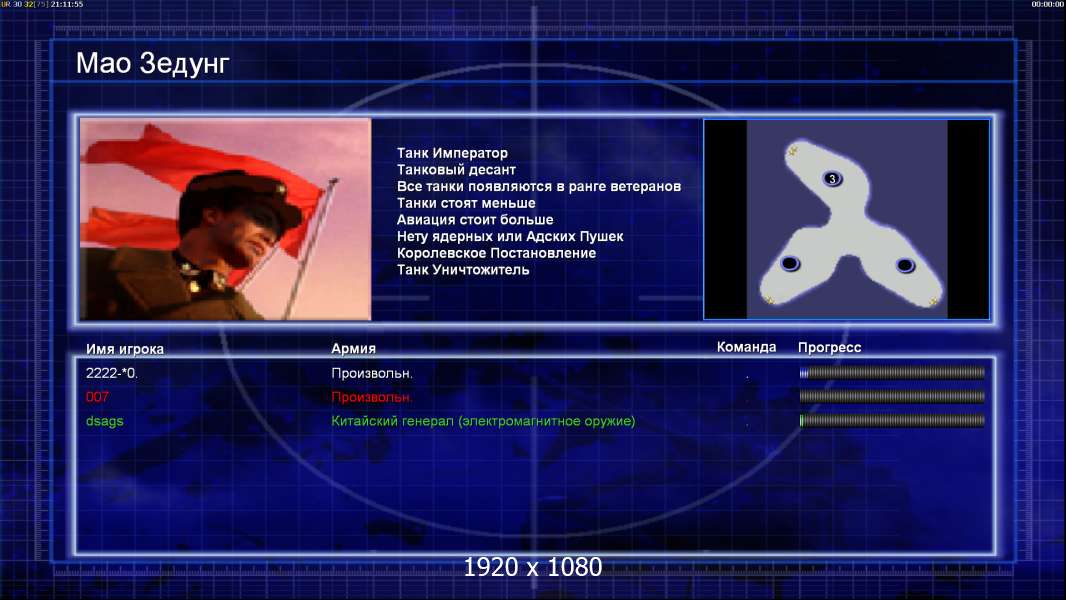The image size is (1066, 600).
Task: Click the 00:00:00 timer in top-right corner
Action: [x=1048, y=4]
